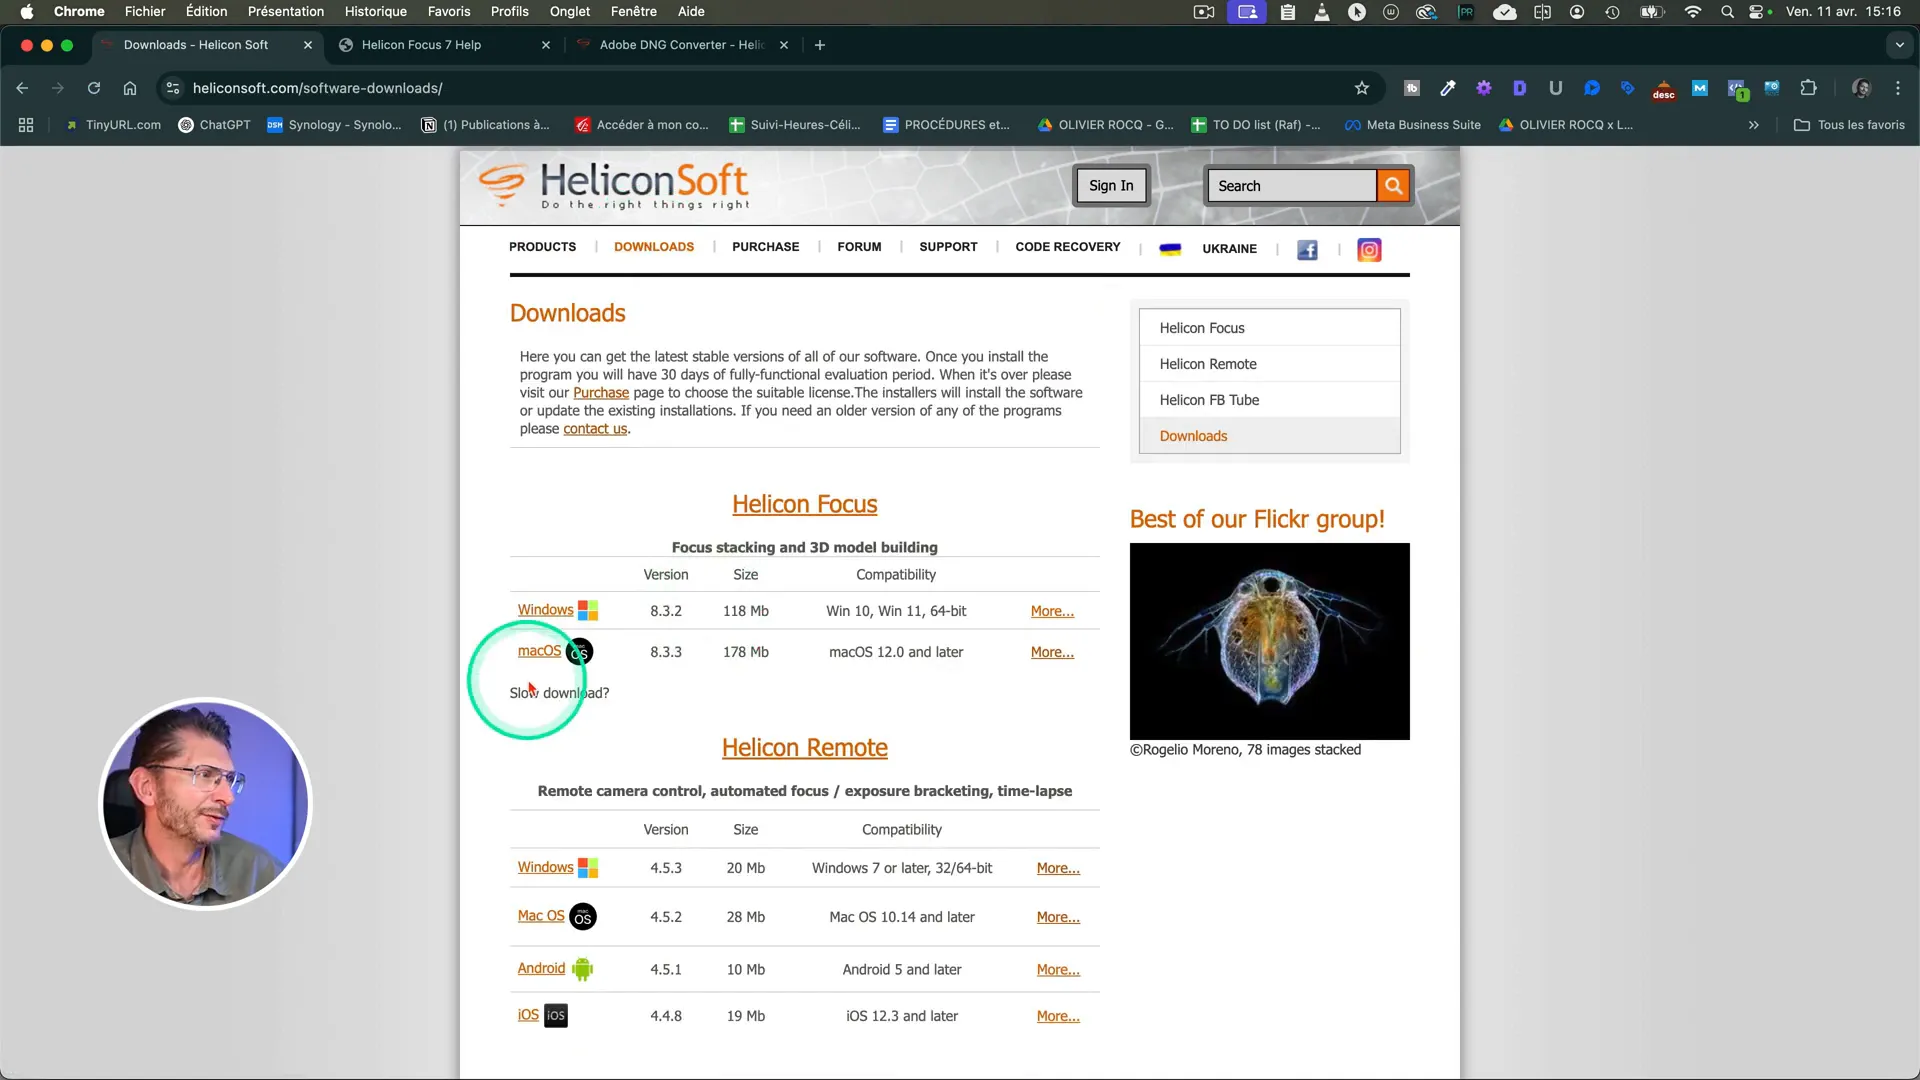Open the TinyURL.com bookmark
The image size is (1920, 1080).
click(x=113, y=125)
